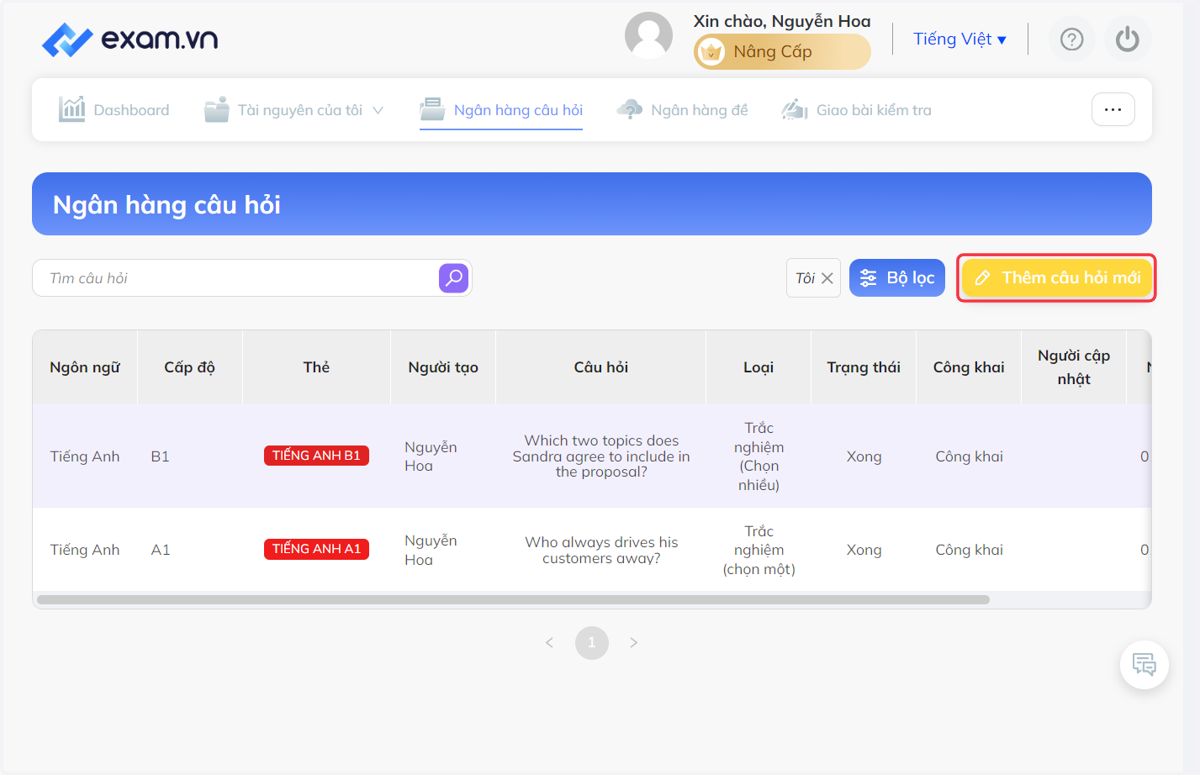
Task: Open the Giao bài kiểm tra tab
Action: click(x=856, y=110)
